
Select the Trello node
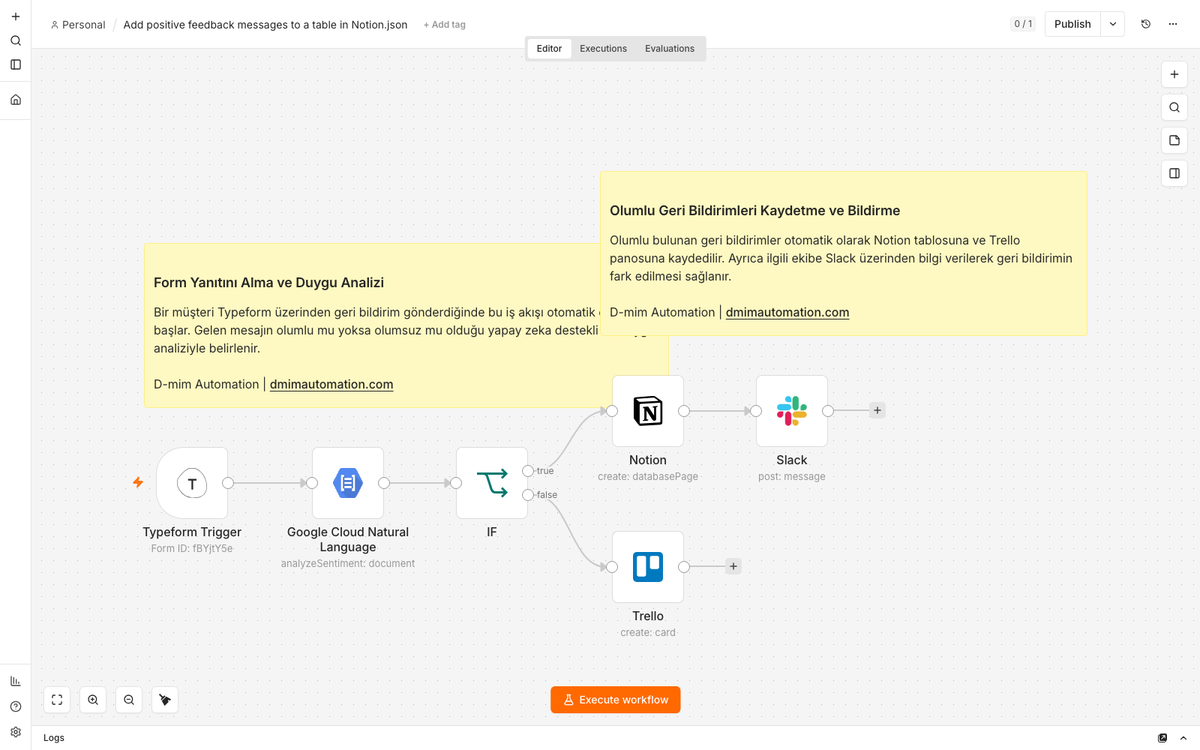648,567
